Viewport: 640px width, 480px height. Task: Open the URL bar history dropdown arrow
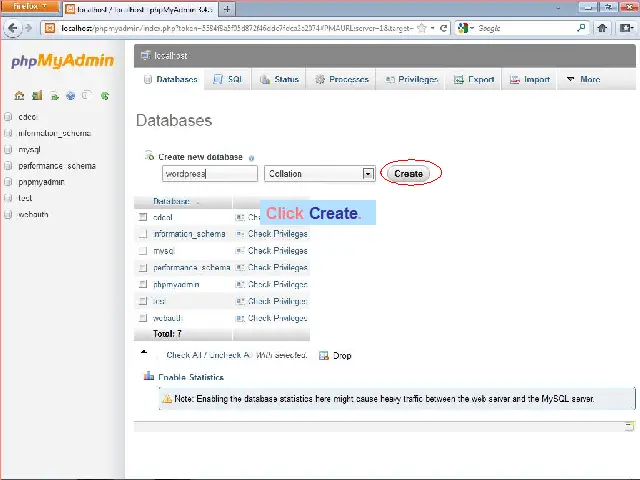[433, 28]
